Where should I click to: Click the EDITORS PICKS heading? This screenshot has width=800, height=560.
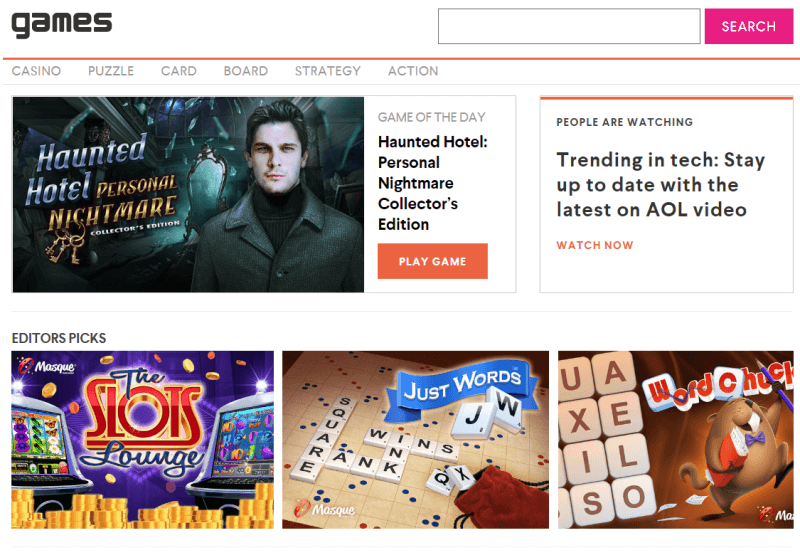click(59, 338)
